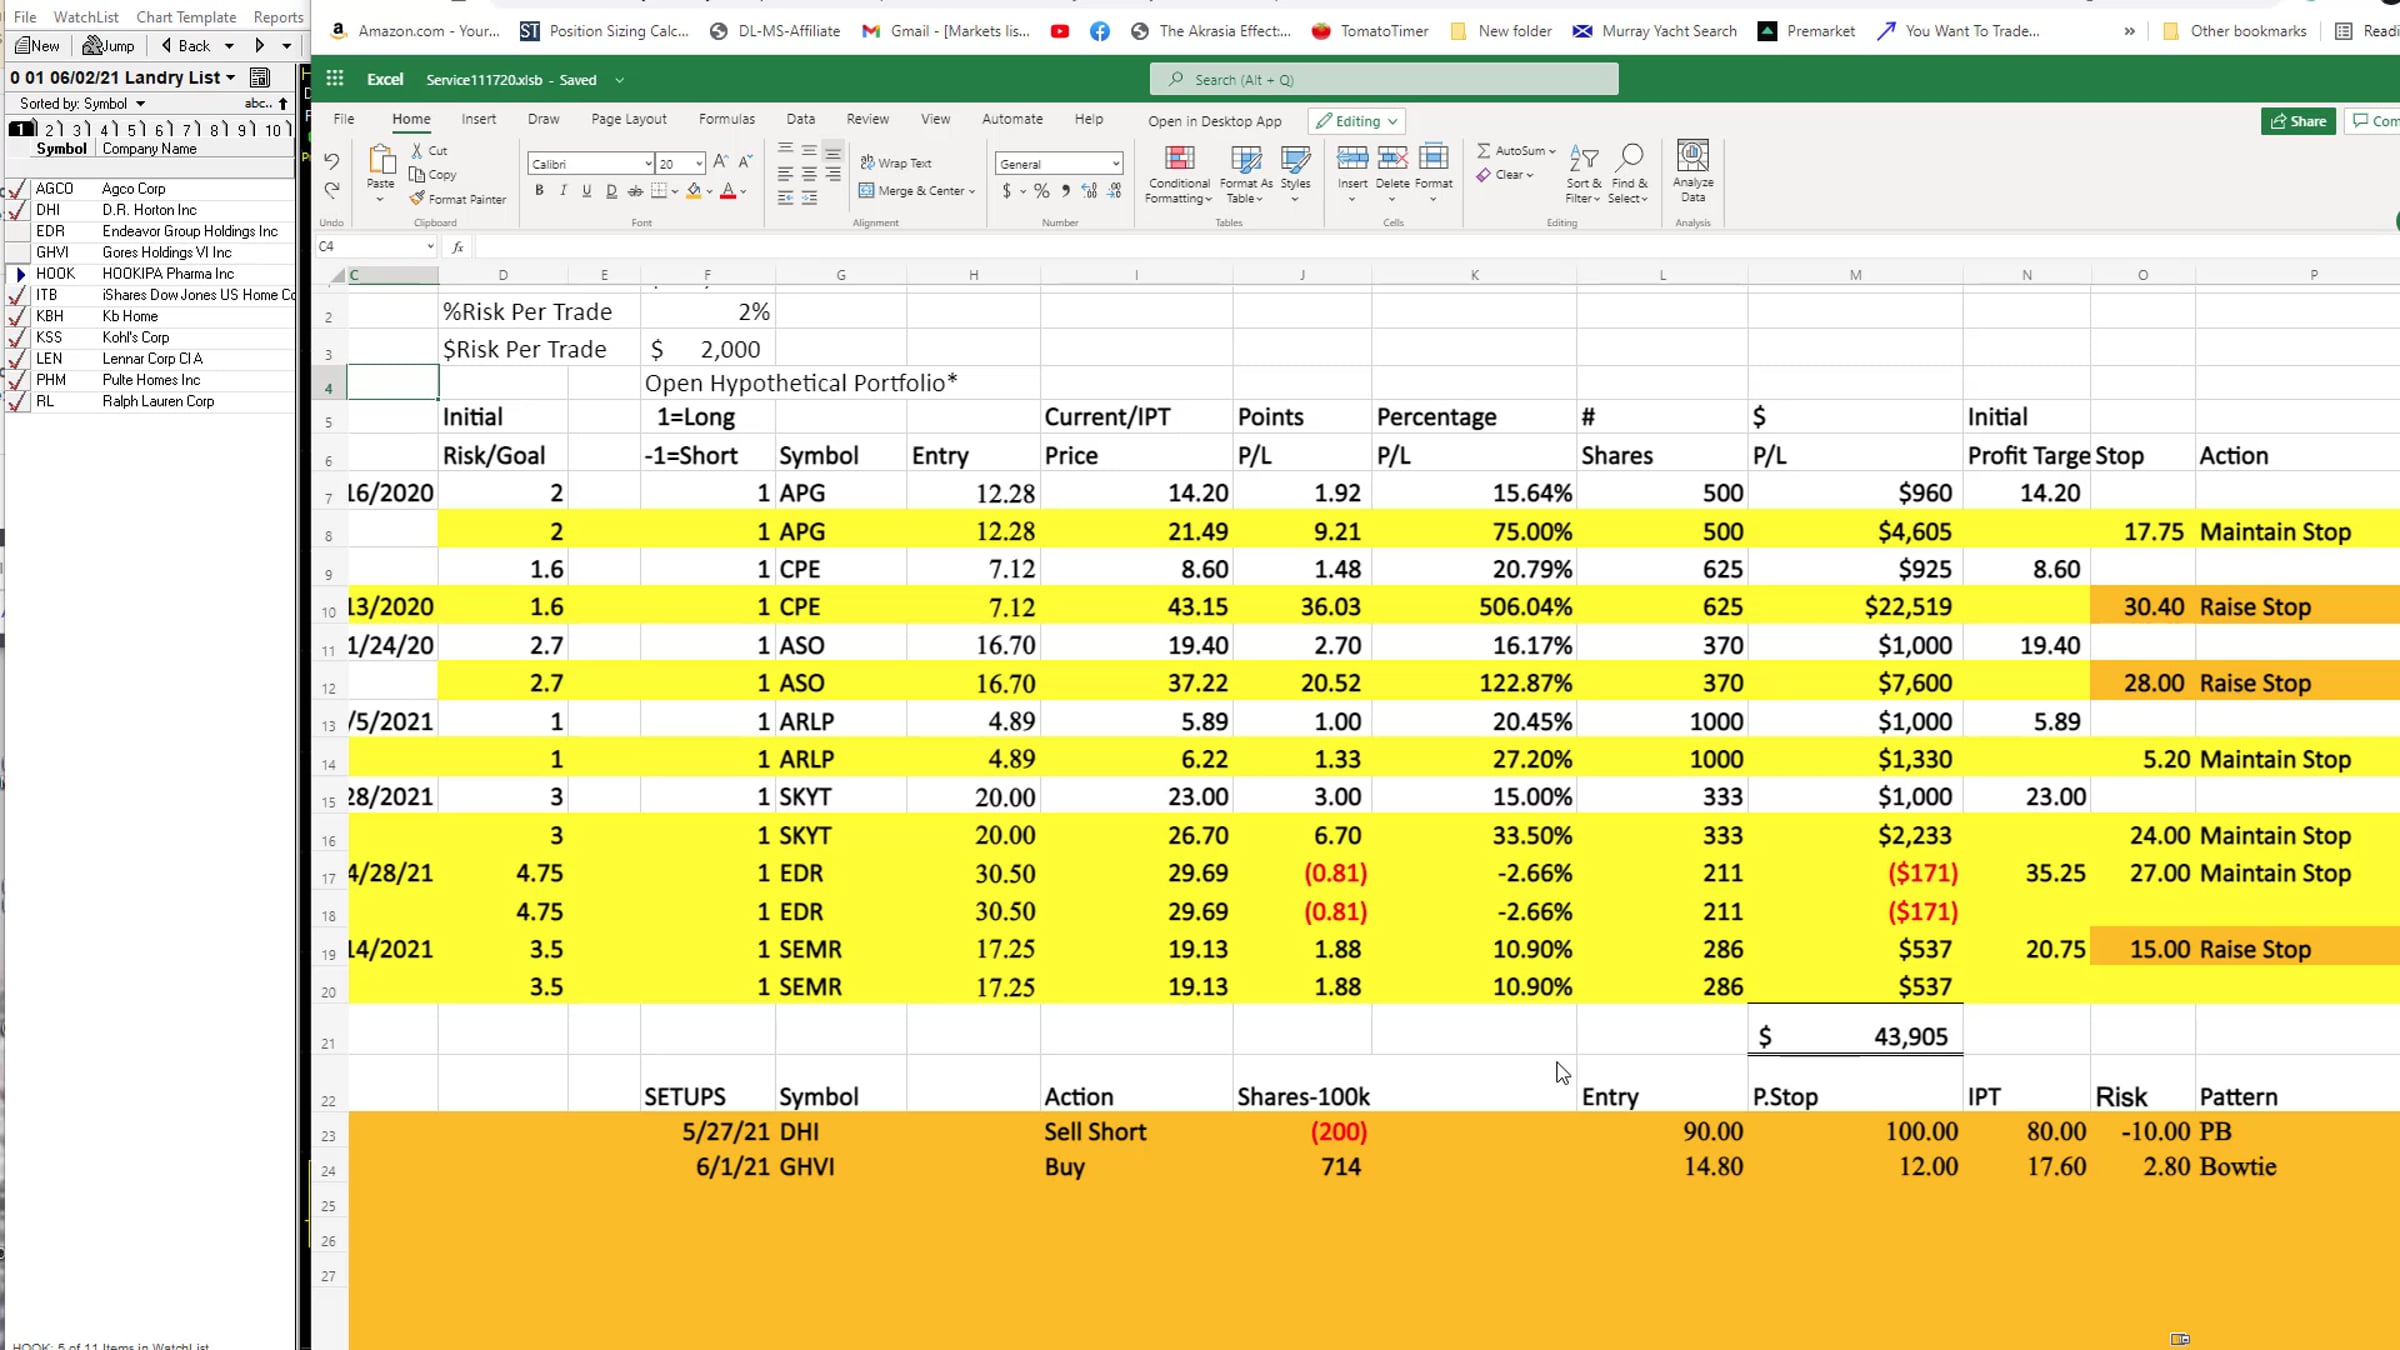Open the Excel app launcher grid
The image size is (2400, 1350).
tap(335, 79)
